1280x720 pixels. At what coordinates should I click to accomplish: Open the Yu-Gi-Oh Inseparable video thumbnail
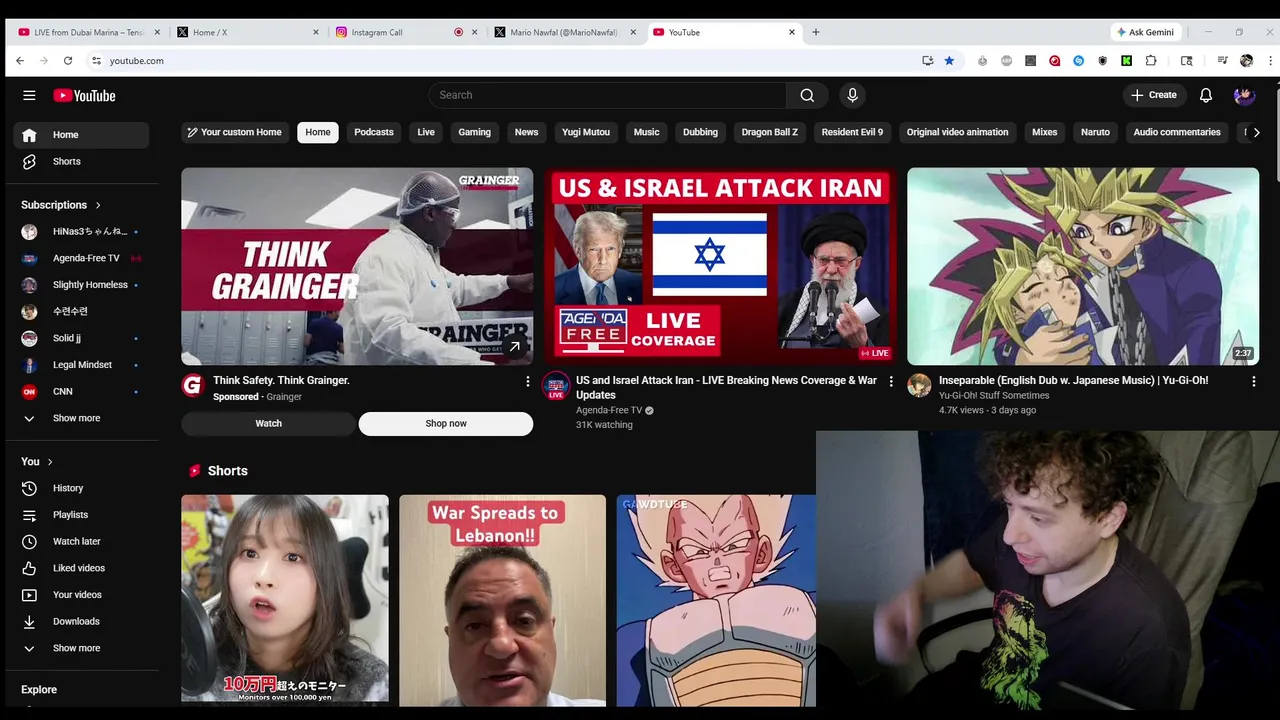(1083, 266)
